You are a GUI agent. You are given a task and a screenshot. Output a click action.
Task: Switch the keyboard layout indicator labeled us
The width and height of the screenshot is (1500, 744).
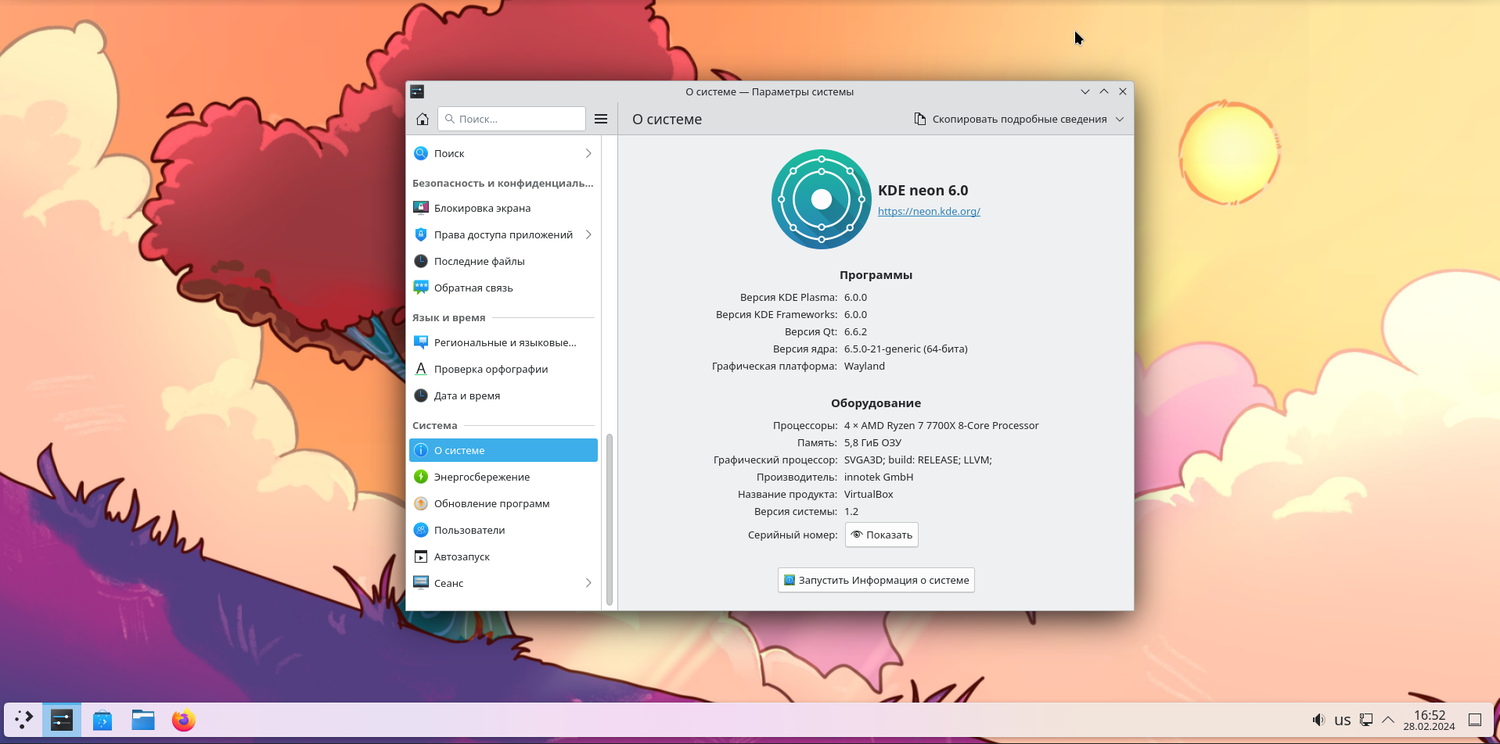pos(1342,720)
